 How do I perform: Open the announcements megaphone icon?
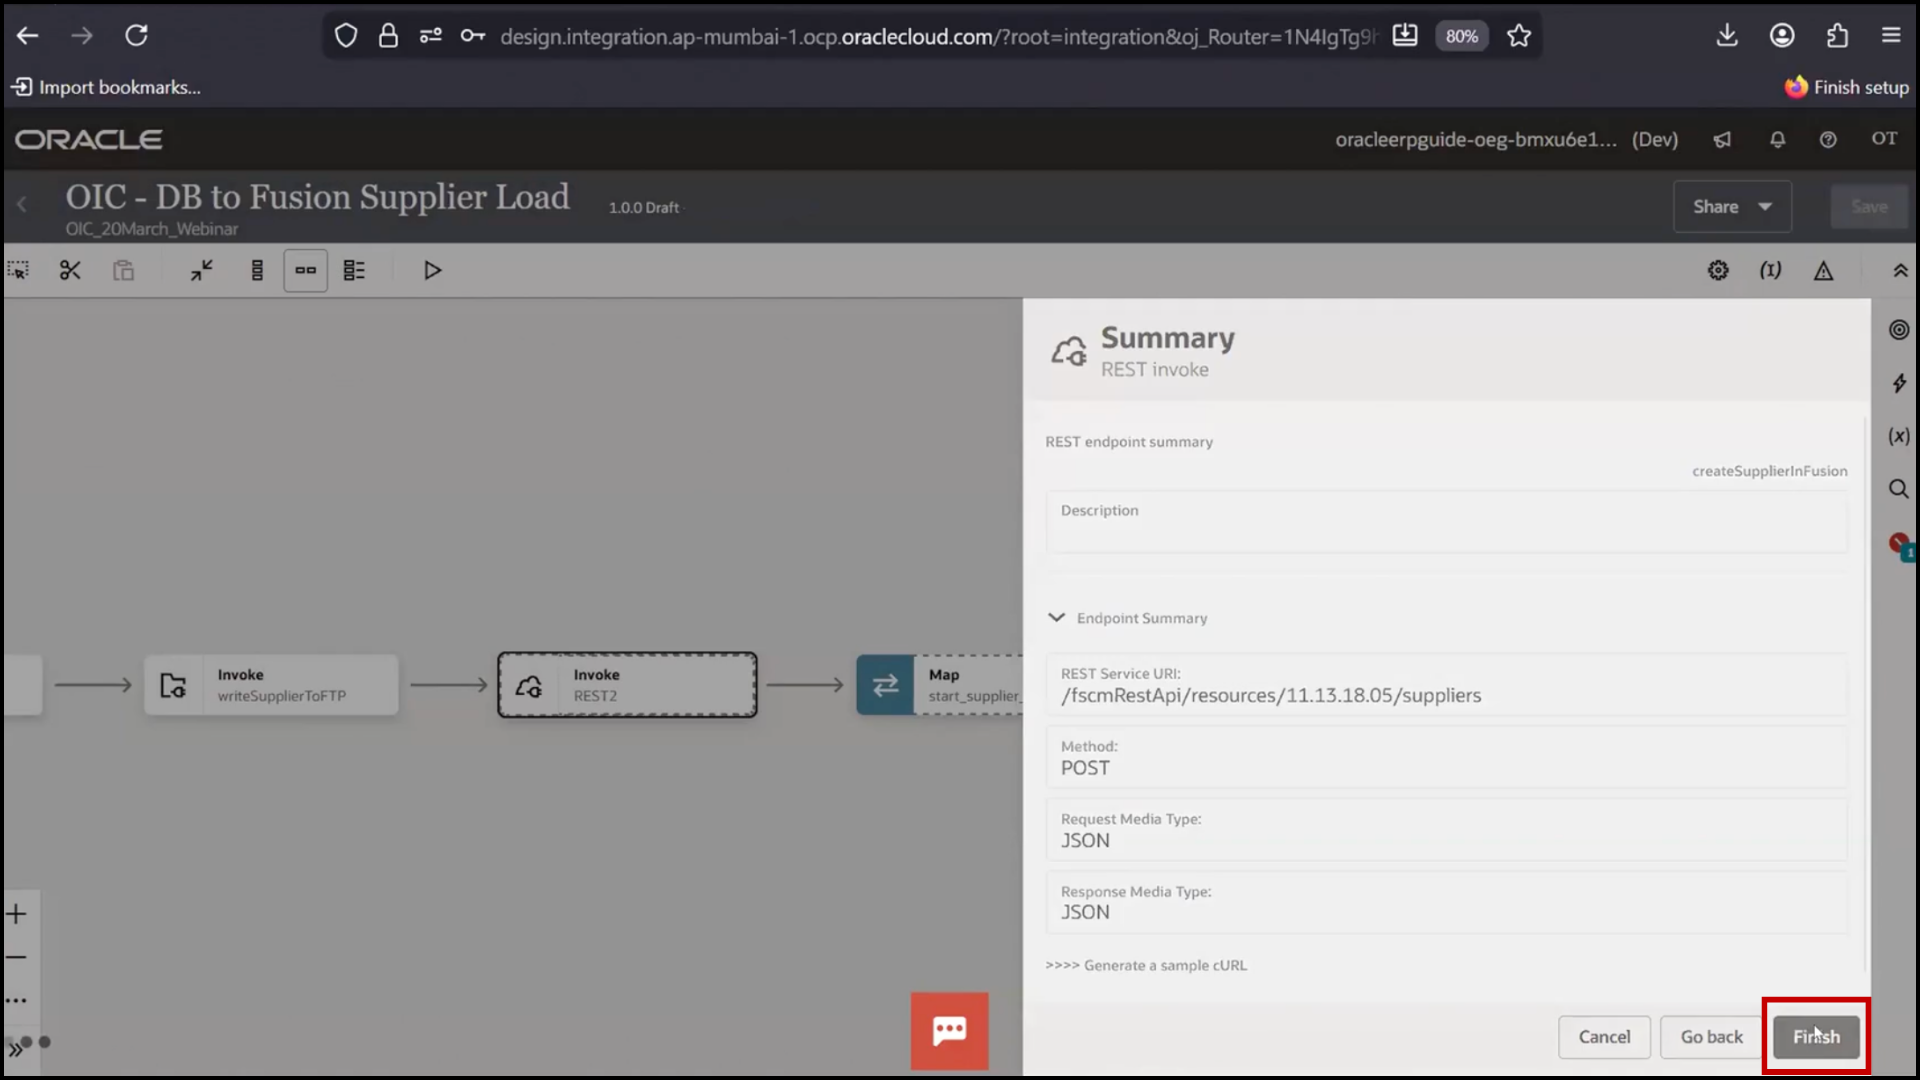click(x=1722, y=140)
